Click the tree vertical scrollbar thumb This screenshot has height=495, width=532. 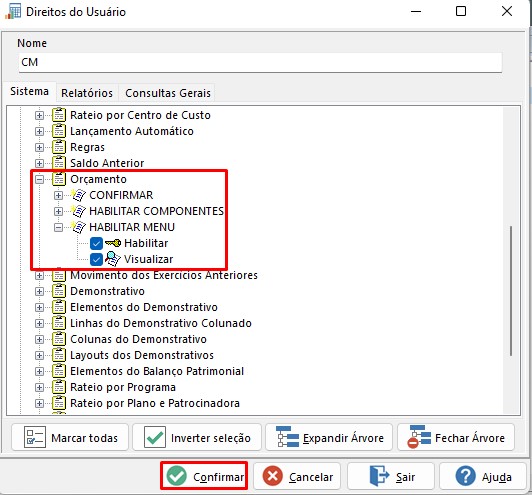(511, 291)
